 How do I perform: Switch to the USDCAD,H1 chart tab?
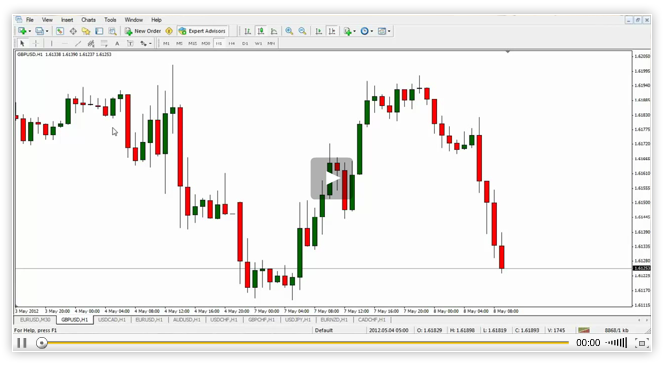(112, 320)
